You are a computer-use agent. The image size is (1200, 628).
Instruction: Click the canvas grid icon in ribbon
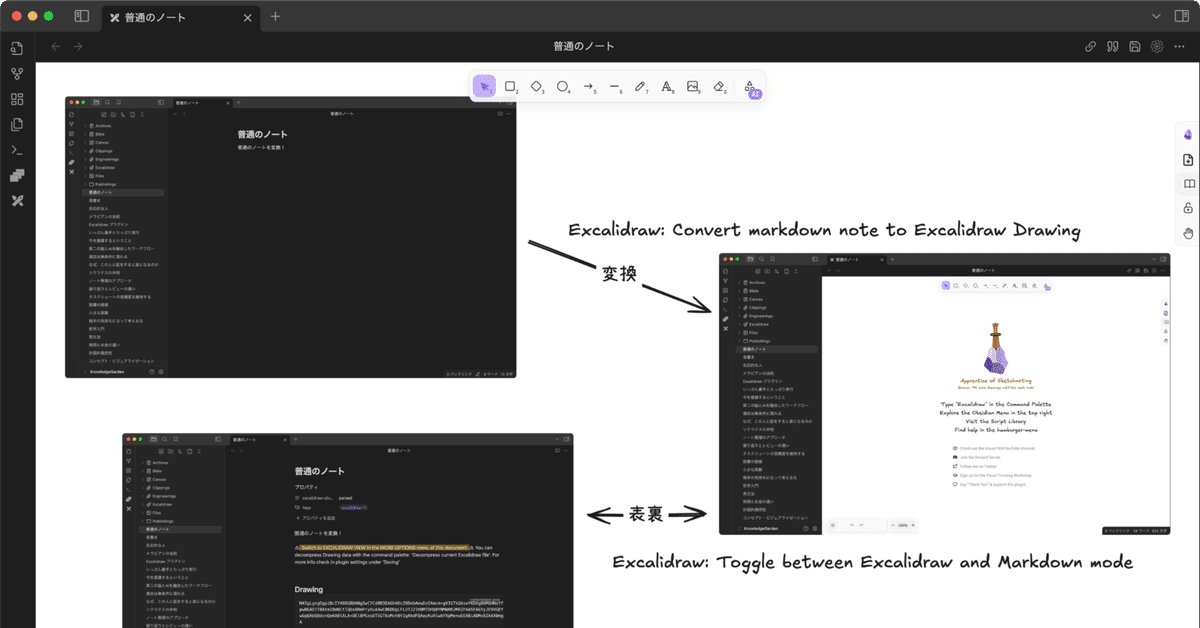pyautogui.click(x=17, y=99)
